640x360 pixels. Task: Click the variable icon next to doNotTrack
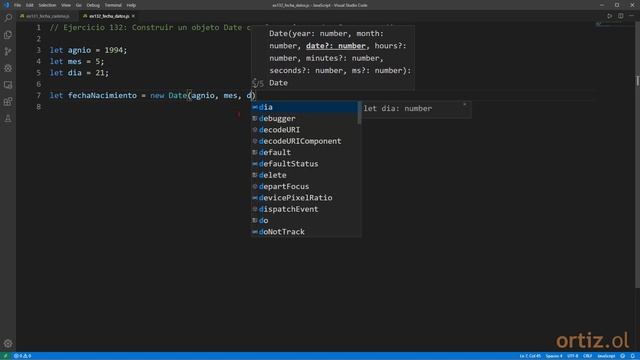tap(255, 232)
